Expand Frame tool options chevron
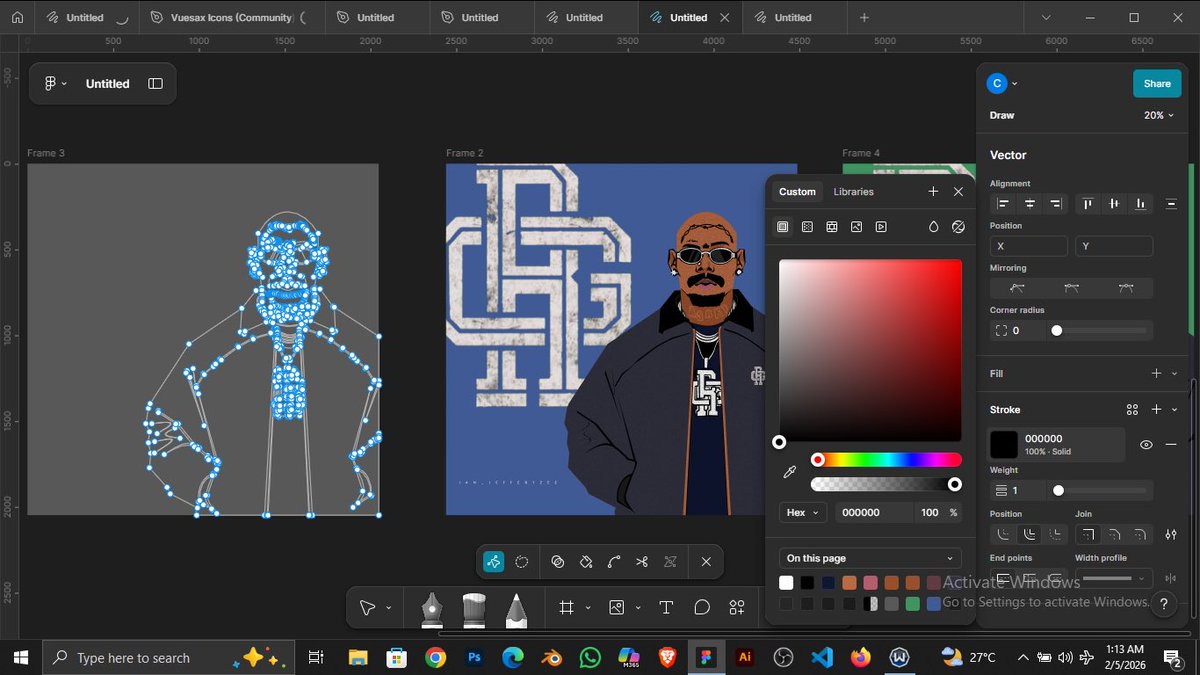 point(588,608)
